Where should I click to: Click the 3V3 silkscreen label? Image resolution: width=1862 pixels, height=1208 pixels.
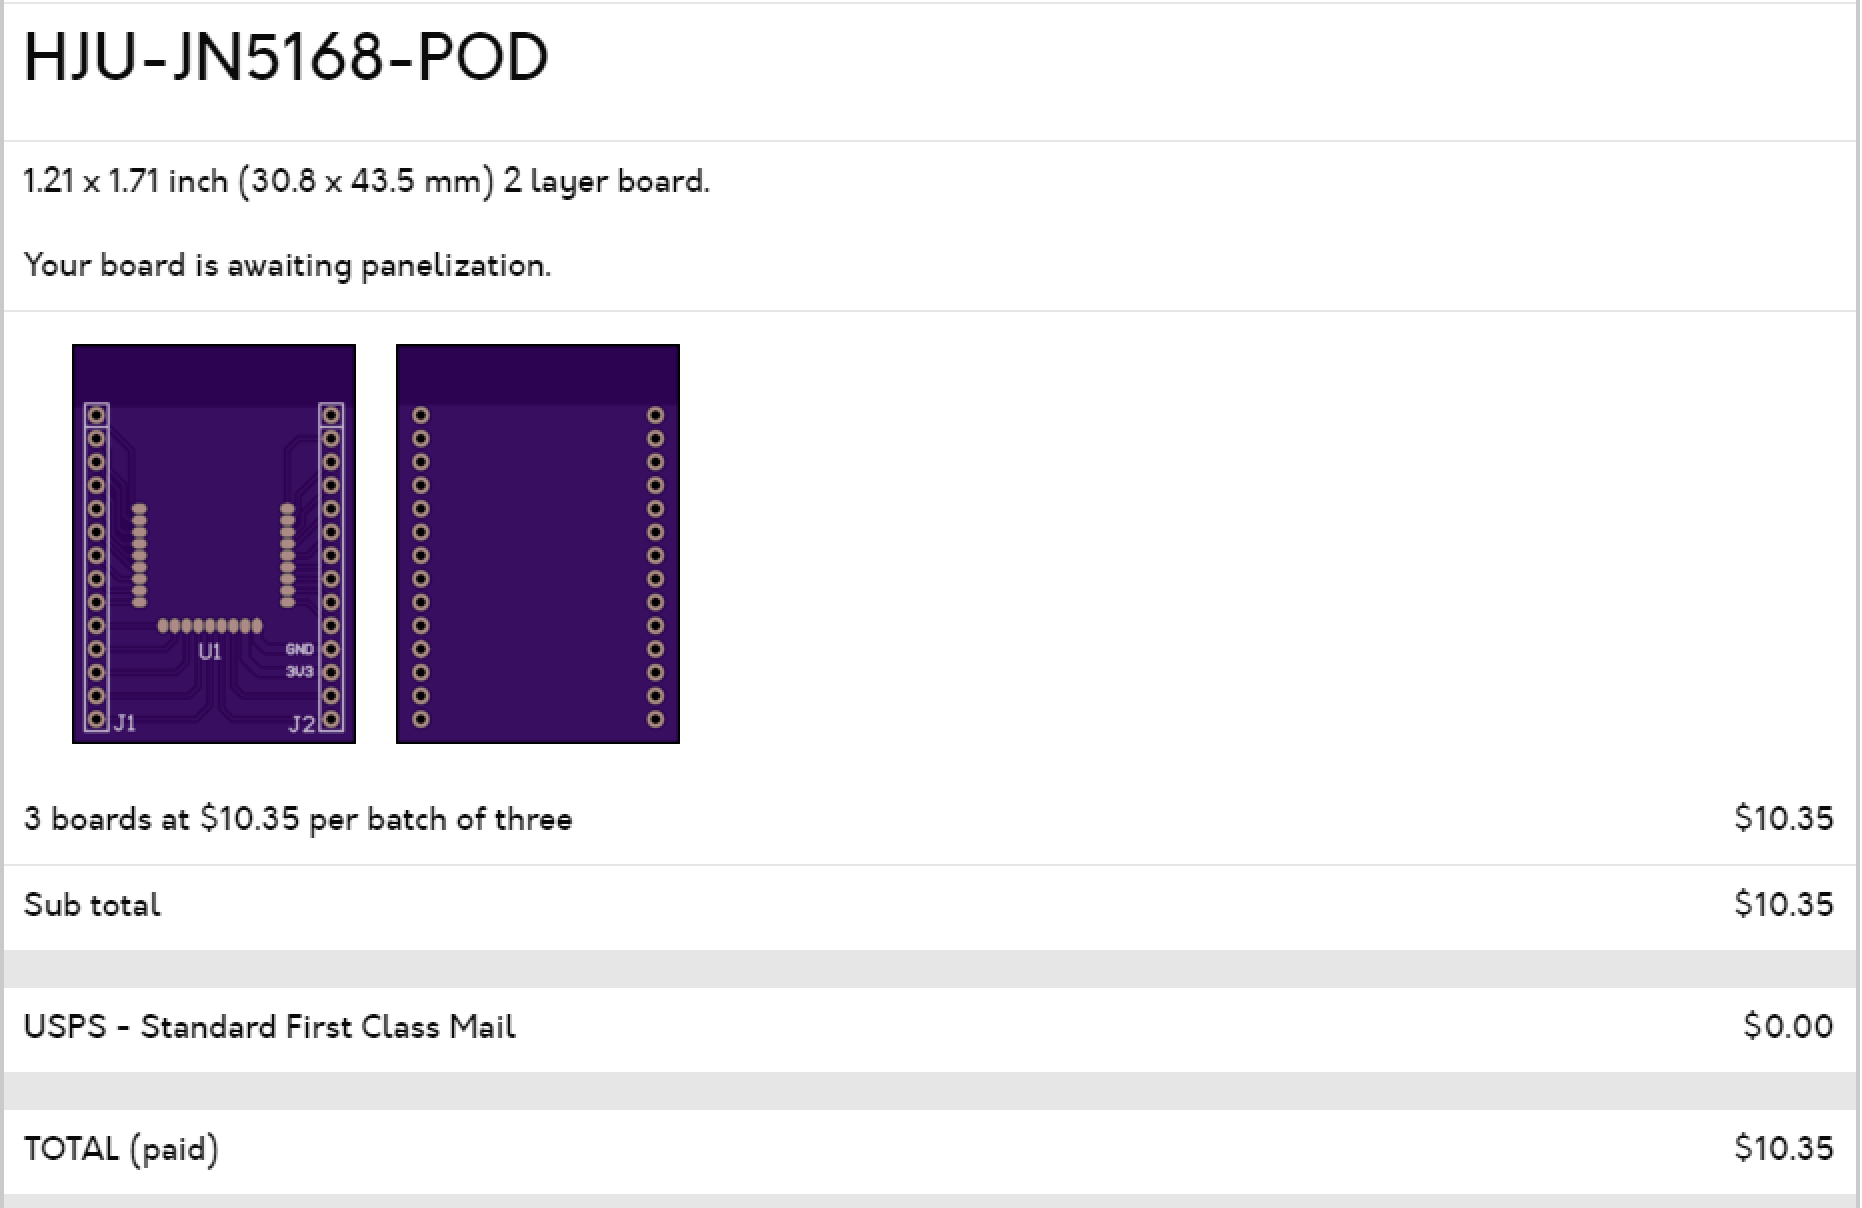299,671
